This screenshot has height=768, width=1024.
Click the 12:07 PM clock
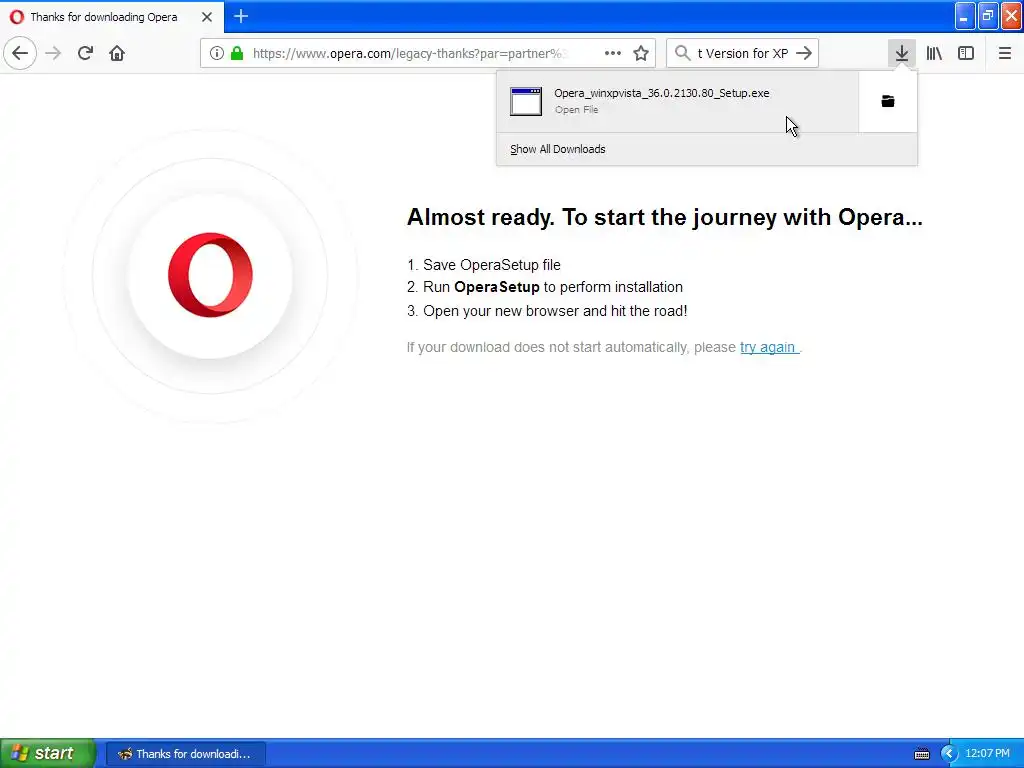pos(987,754)
